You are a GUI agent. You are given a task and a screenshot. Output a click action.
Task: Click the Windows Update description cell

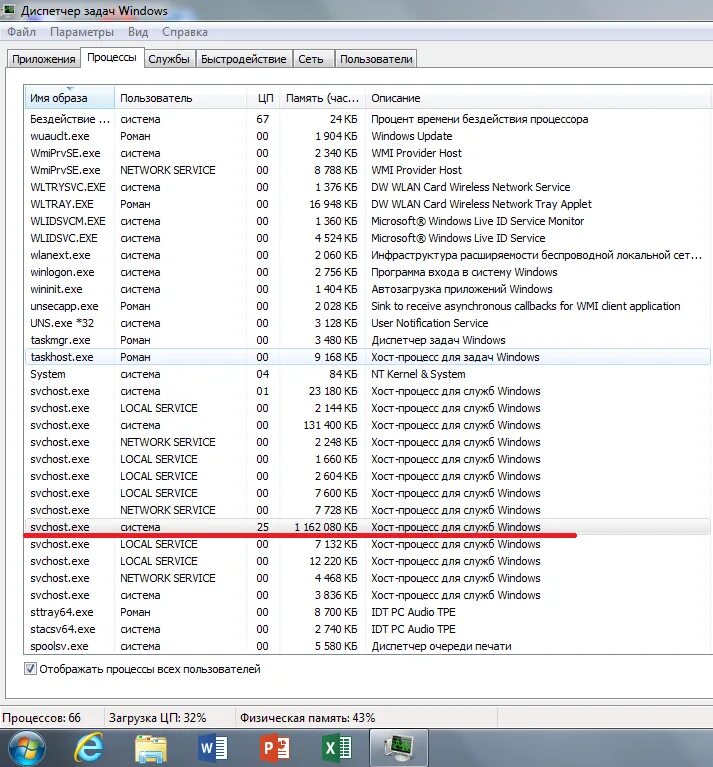pyautogui.click(x=412, y=136)
